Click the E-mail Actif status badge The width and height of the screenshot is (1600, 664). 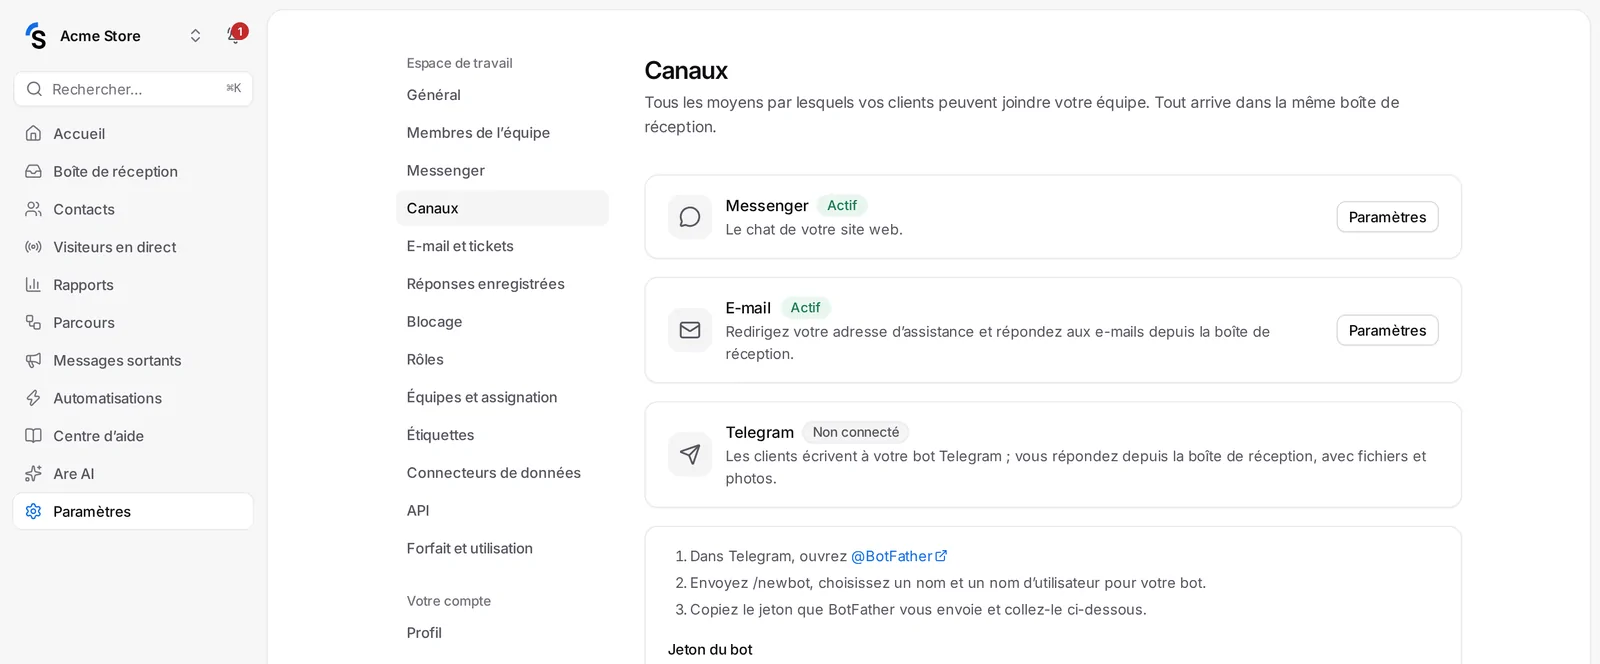(805, 308)
